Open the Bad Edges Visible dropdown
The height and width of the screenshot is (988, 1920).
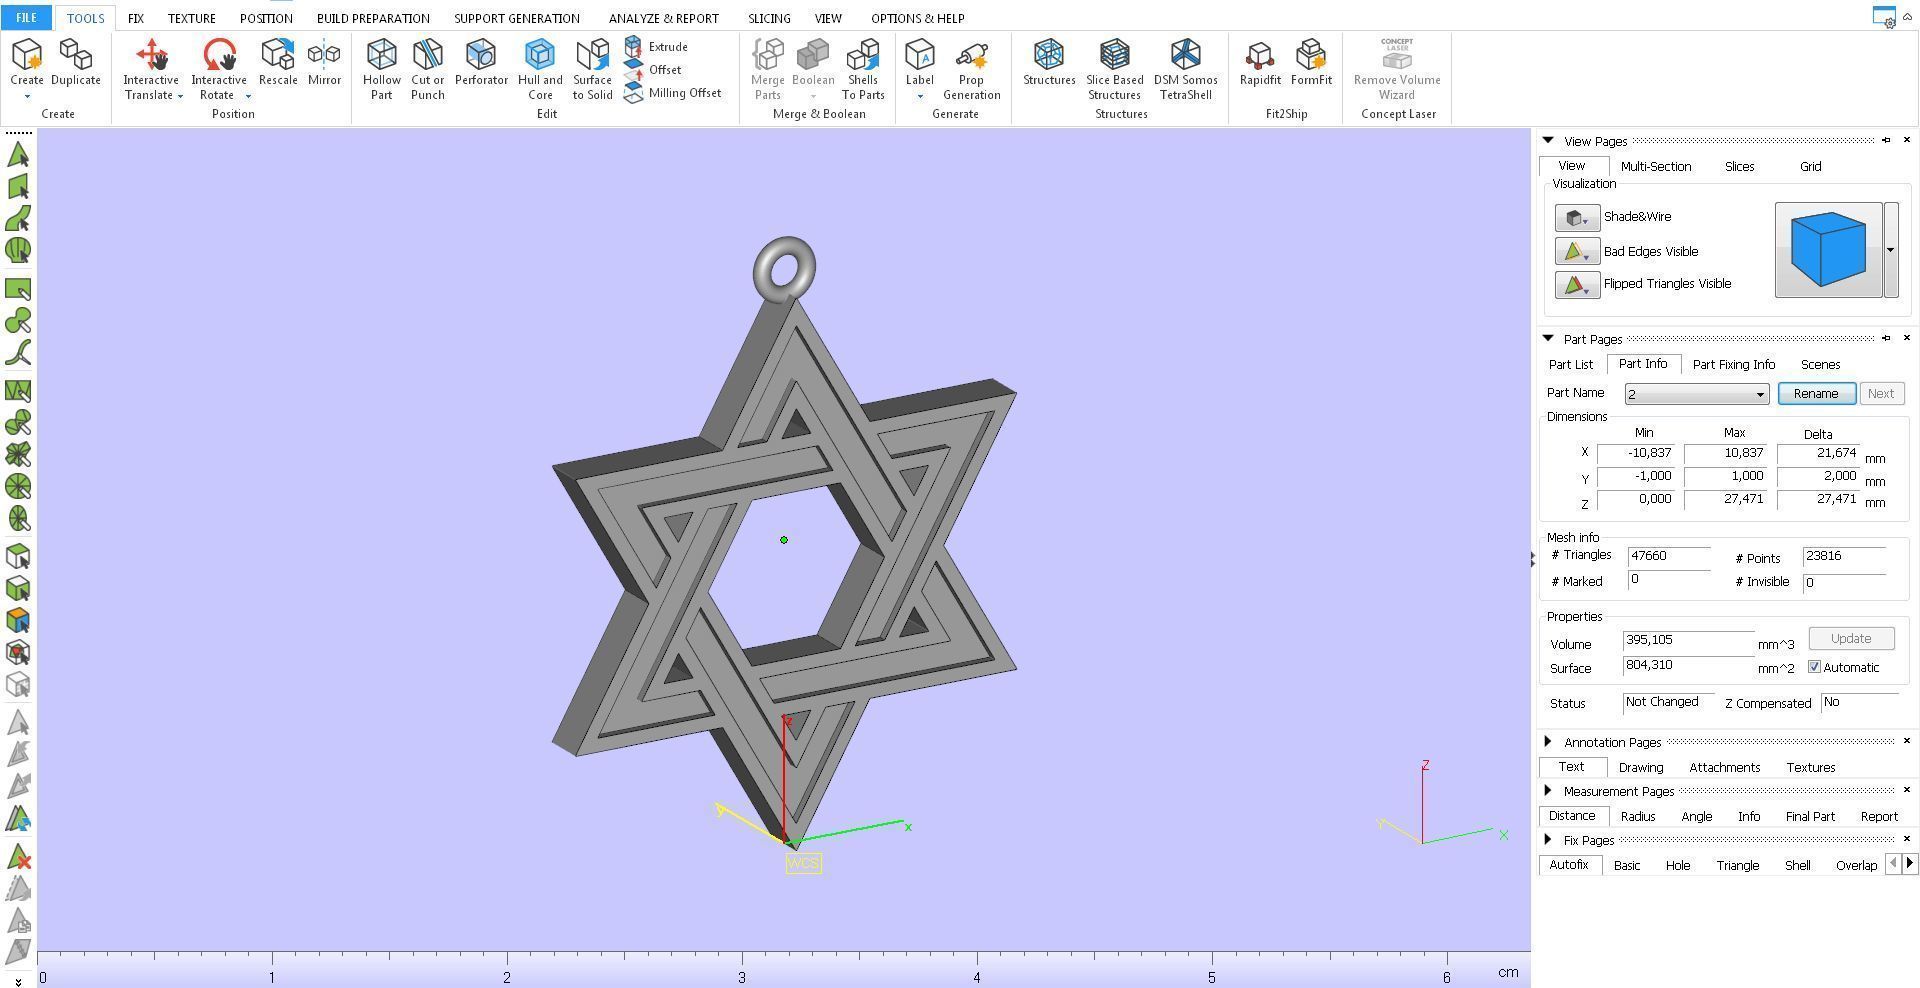(1577, 251)
